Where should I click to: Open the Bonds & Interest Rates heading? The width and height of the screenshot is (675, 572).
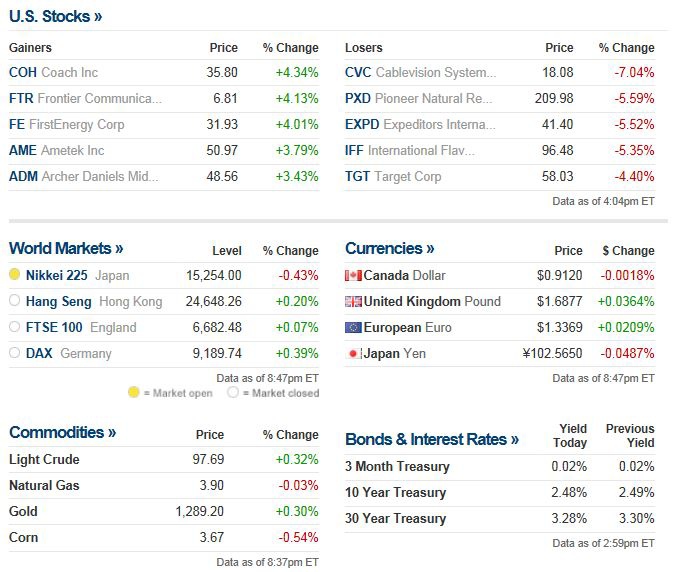pyautogui.click(x=432, y=439)
